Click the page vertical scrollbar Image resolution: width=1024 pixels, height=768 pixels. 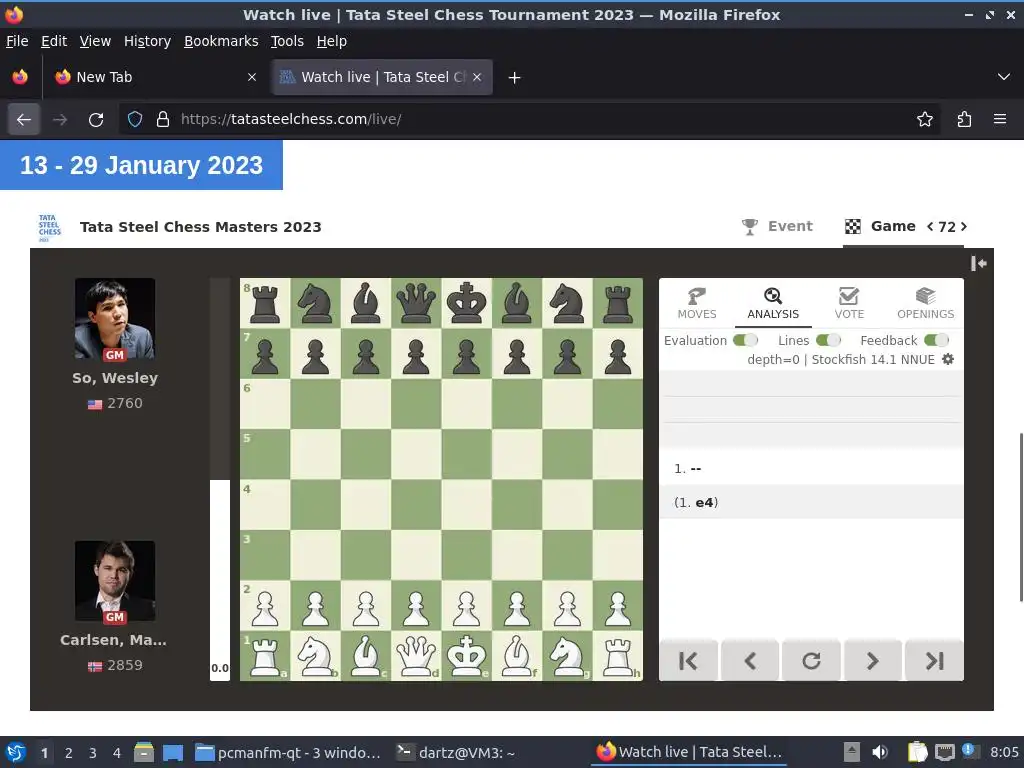1021,516
